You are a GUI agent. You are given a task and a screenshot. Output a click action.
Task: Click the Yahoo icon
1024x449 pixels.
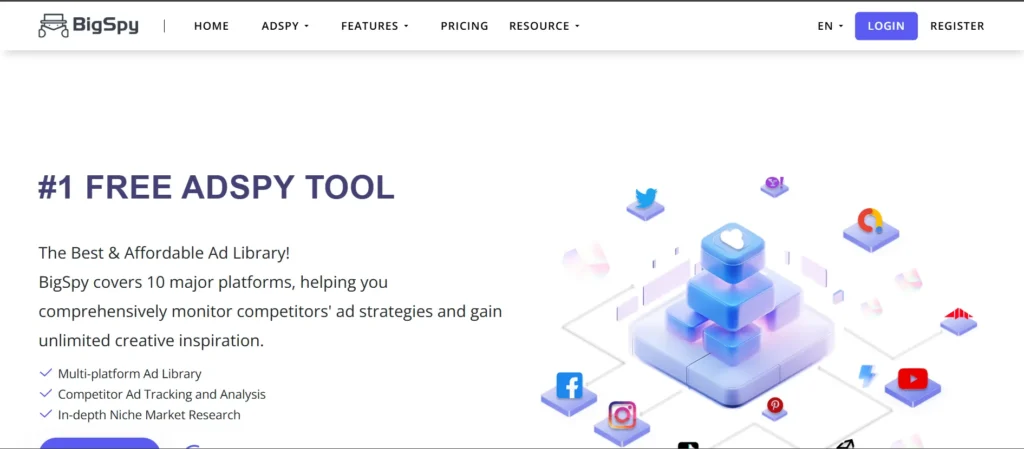point(775,183)
